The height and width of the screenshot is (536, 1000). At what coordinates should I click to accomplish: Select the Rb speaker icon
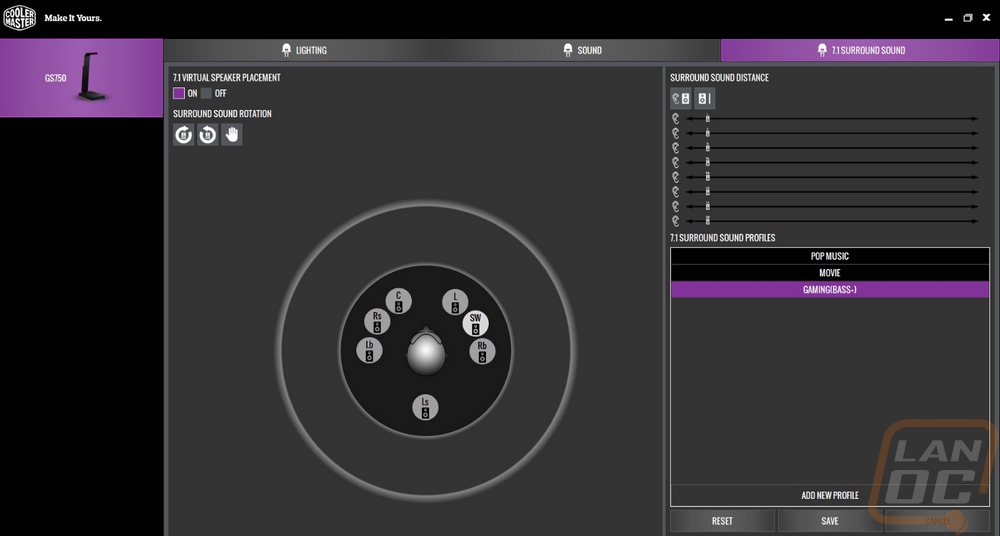tap(482, 352)
